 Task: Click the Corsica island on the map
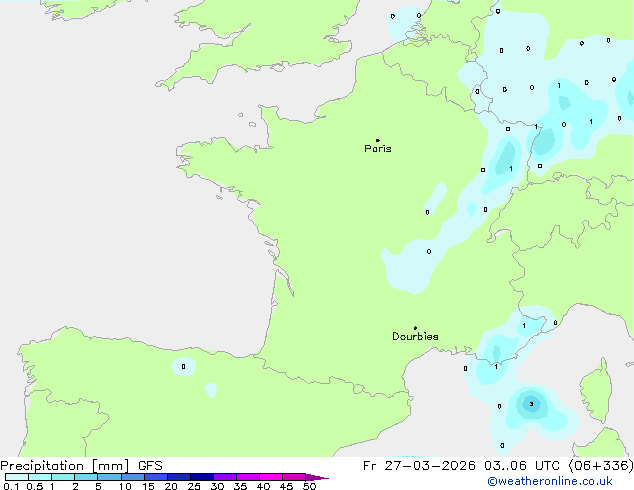[597, 391]
